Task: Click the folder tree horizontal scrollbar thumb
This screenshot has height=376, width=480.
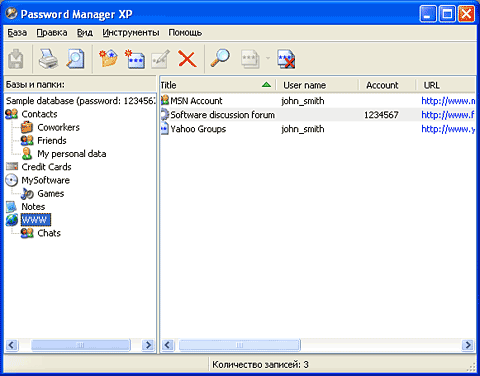Action: point(81,345)
